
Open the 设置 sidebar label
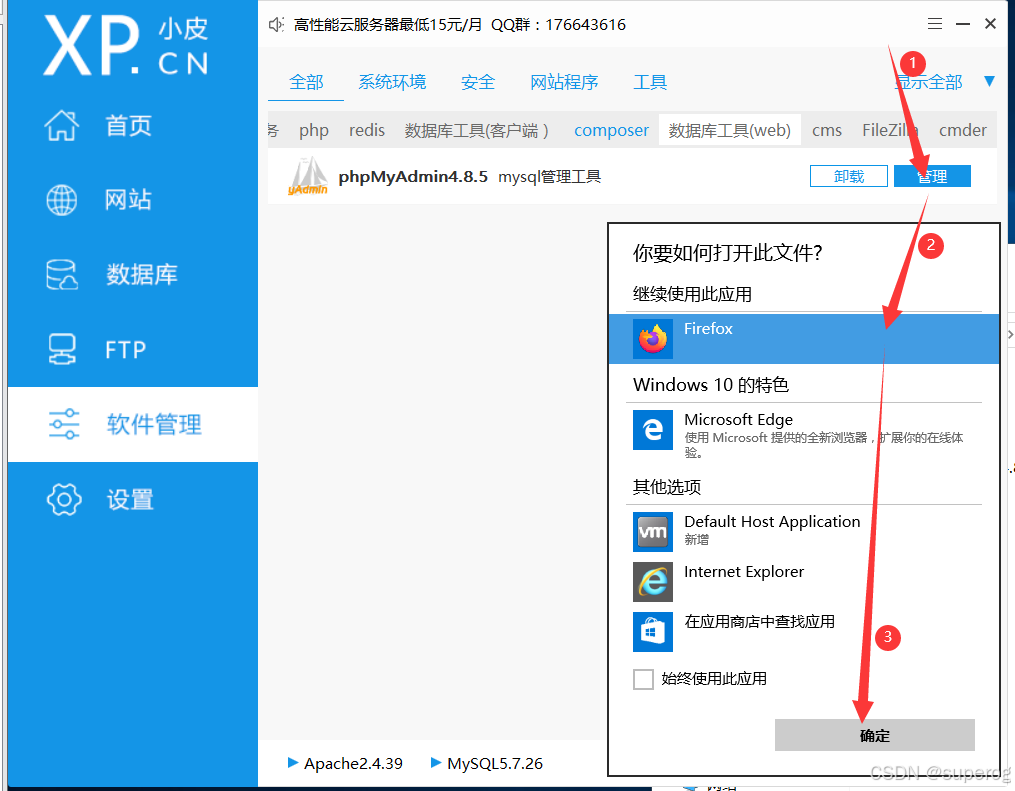[x=130, y=499]
